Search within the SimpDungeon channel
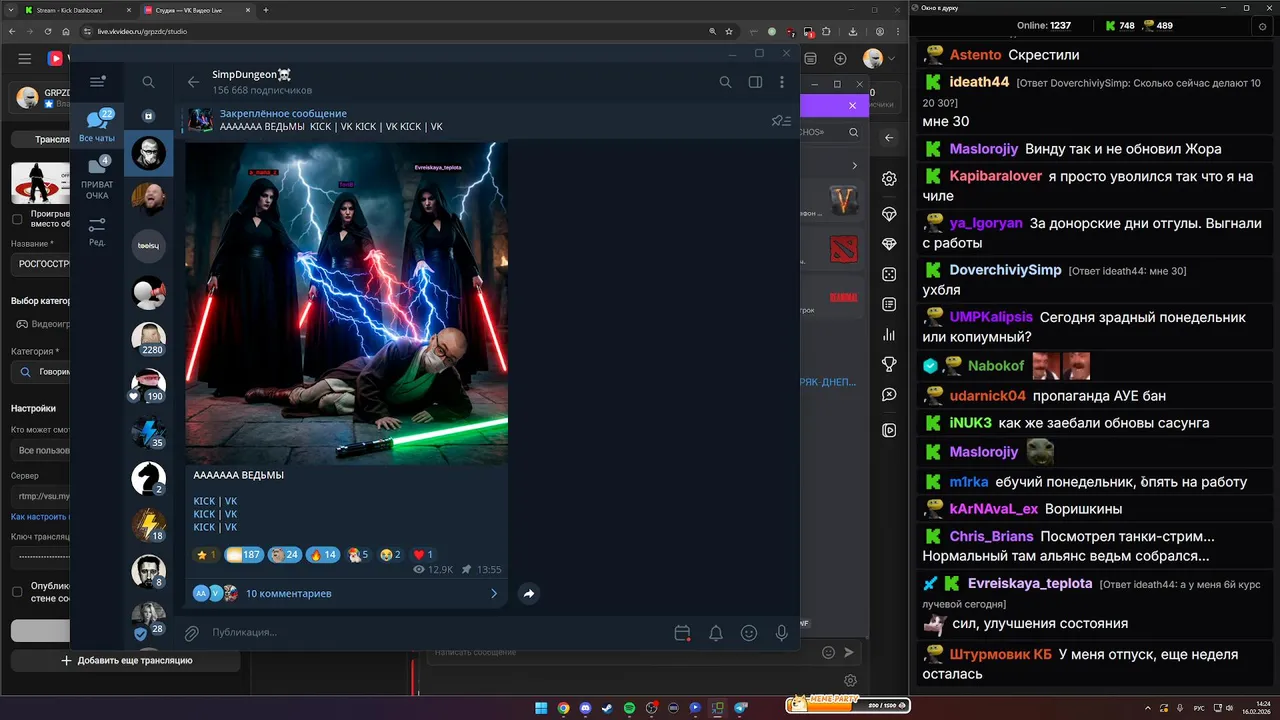The width and height of the screenshot is (1280, 720). coord(726,82)
